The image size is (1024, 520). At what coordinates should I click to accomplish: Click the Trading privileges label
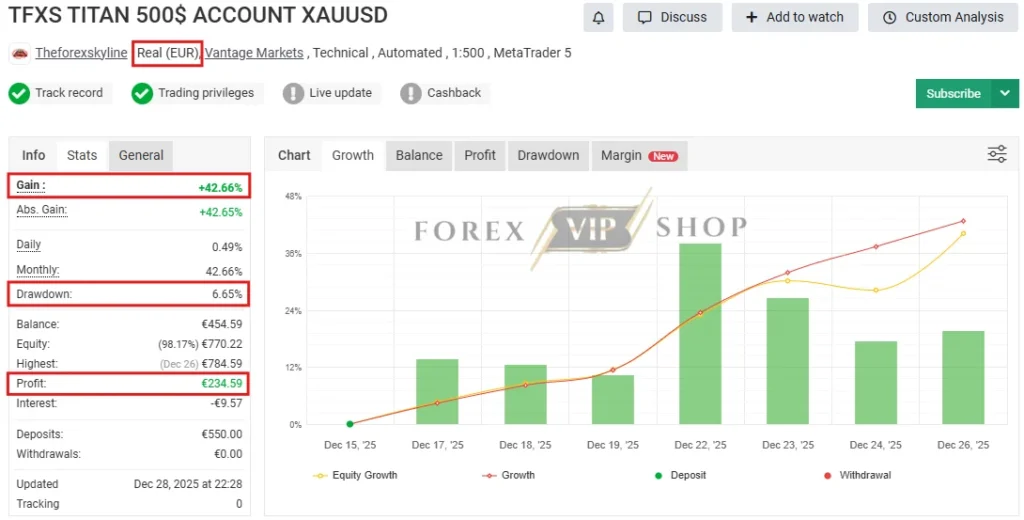pyautogui.click(x=206, y=93)
